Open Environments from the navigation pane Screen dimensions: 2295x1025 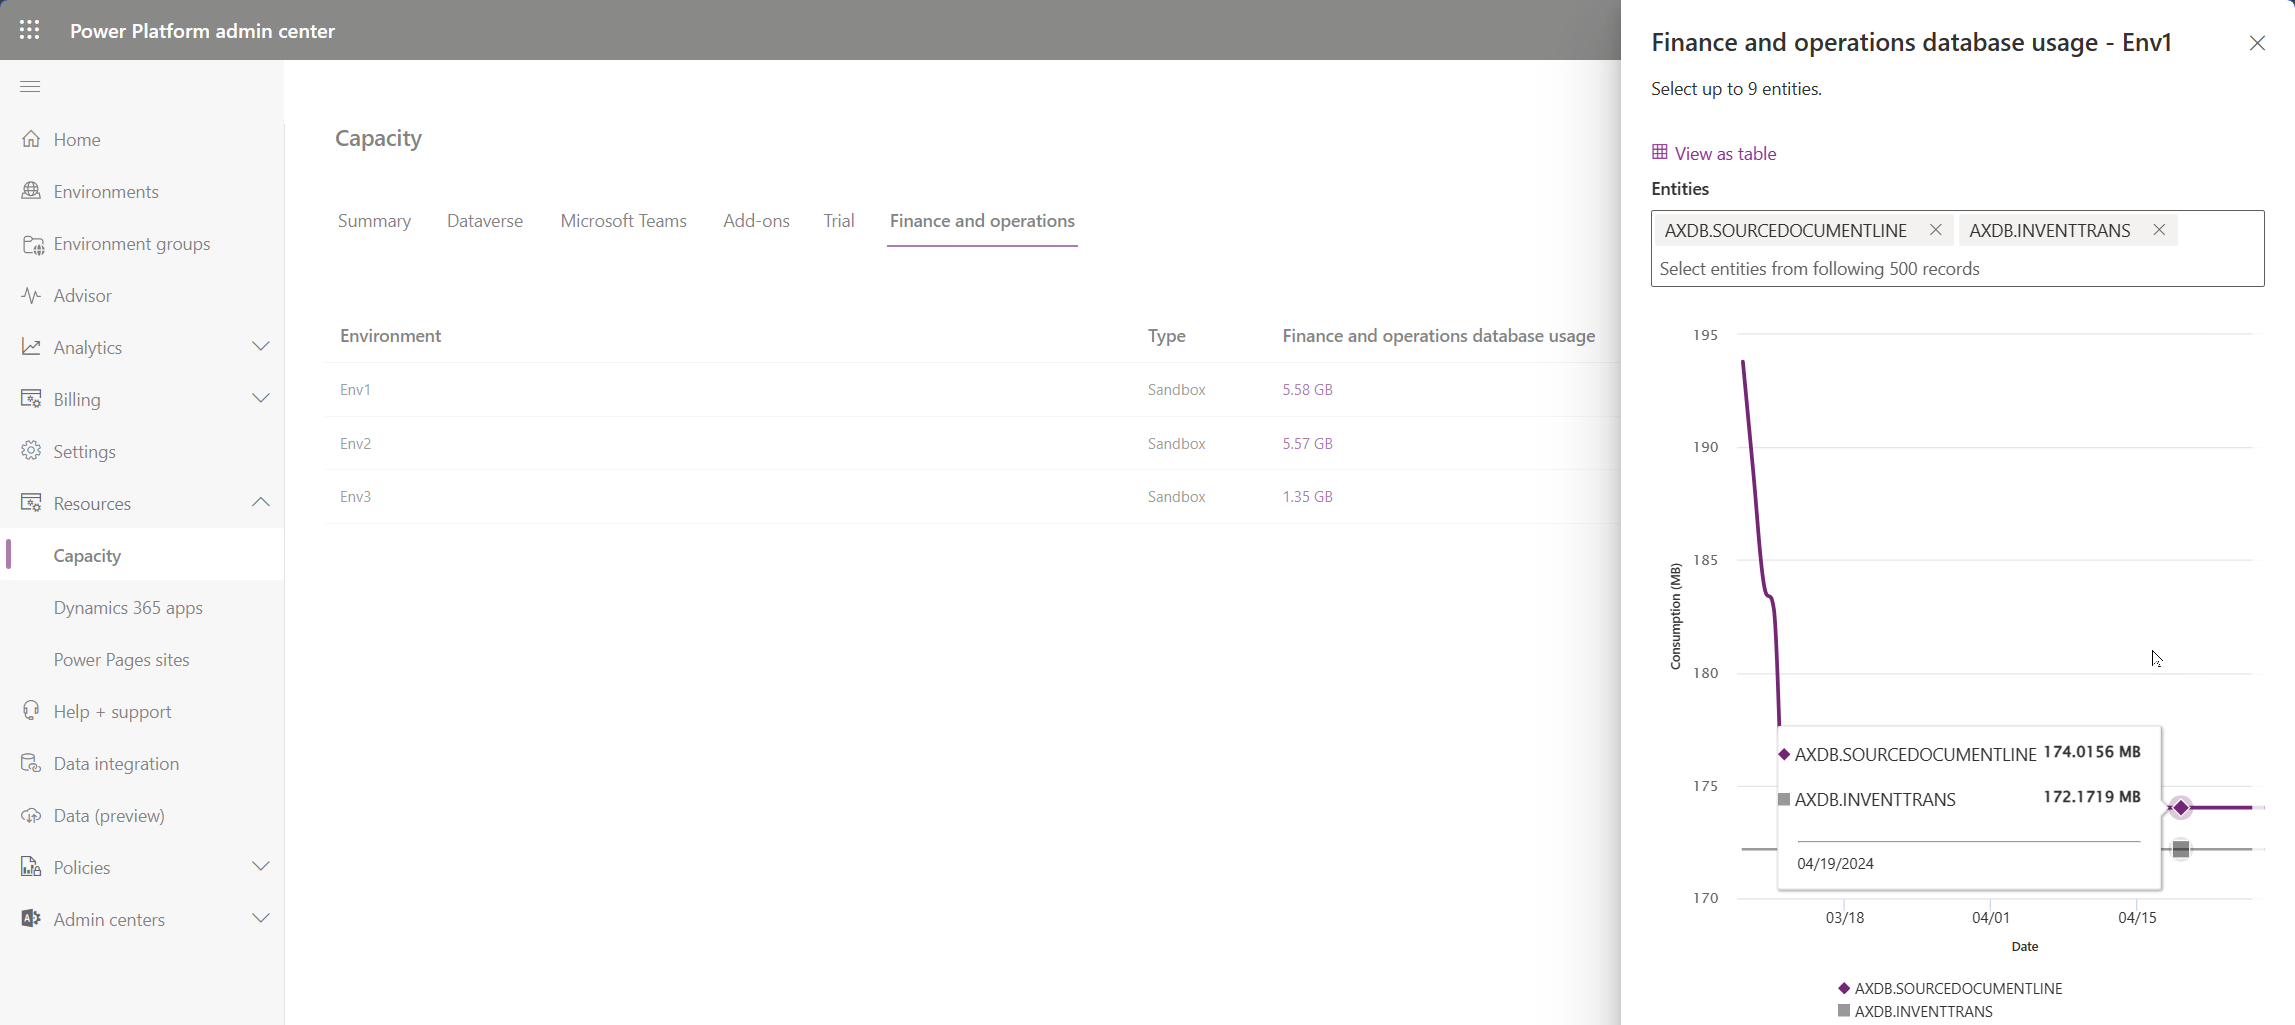(105, 191)
